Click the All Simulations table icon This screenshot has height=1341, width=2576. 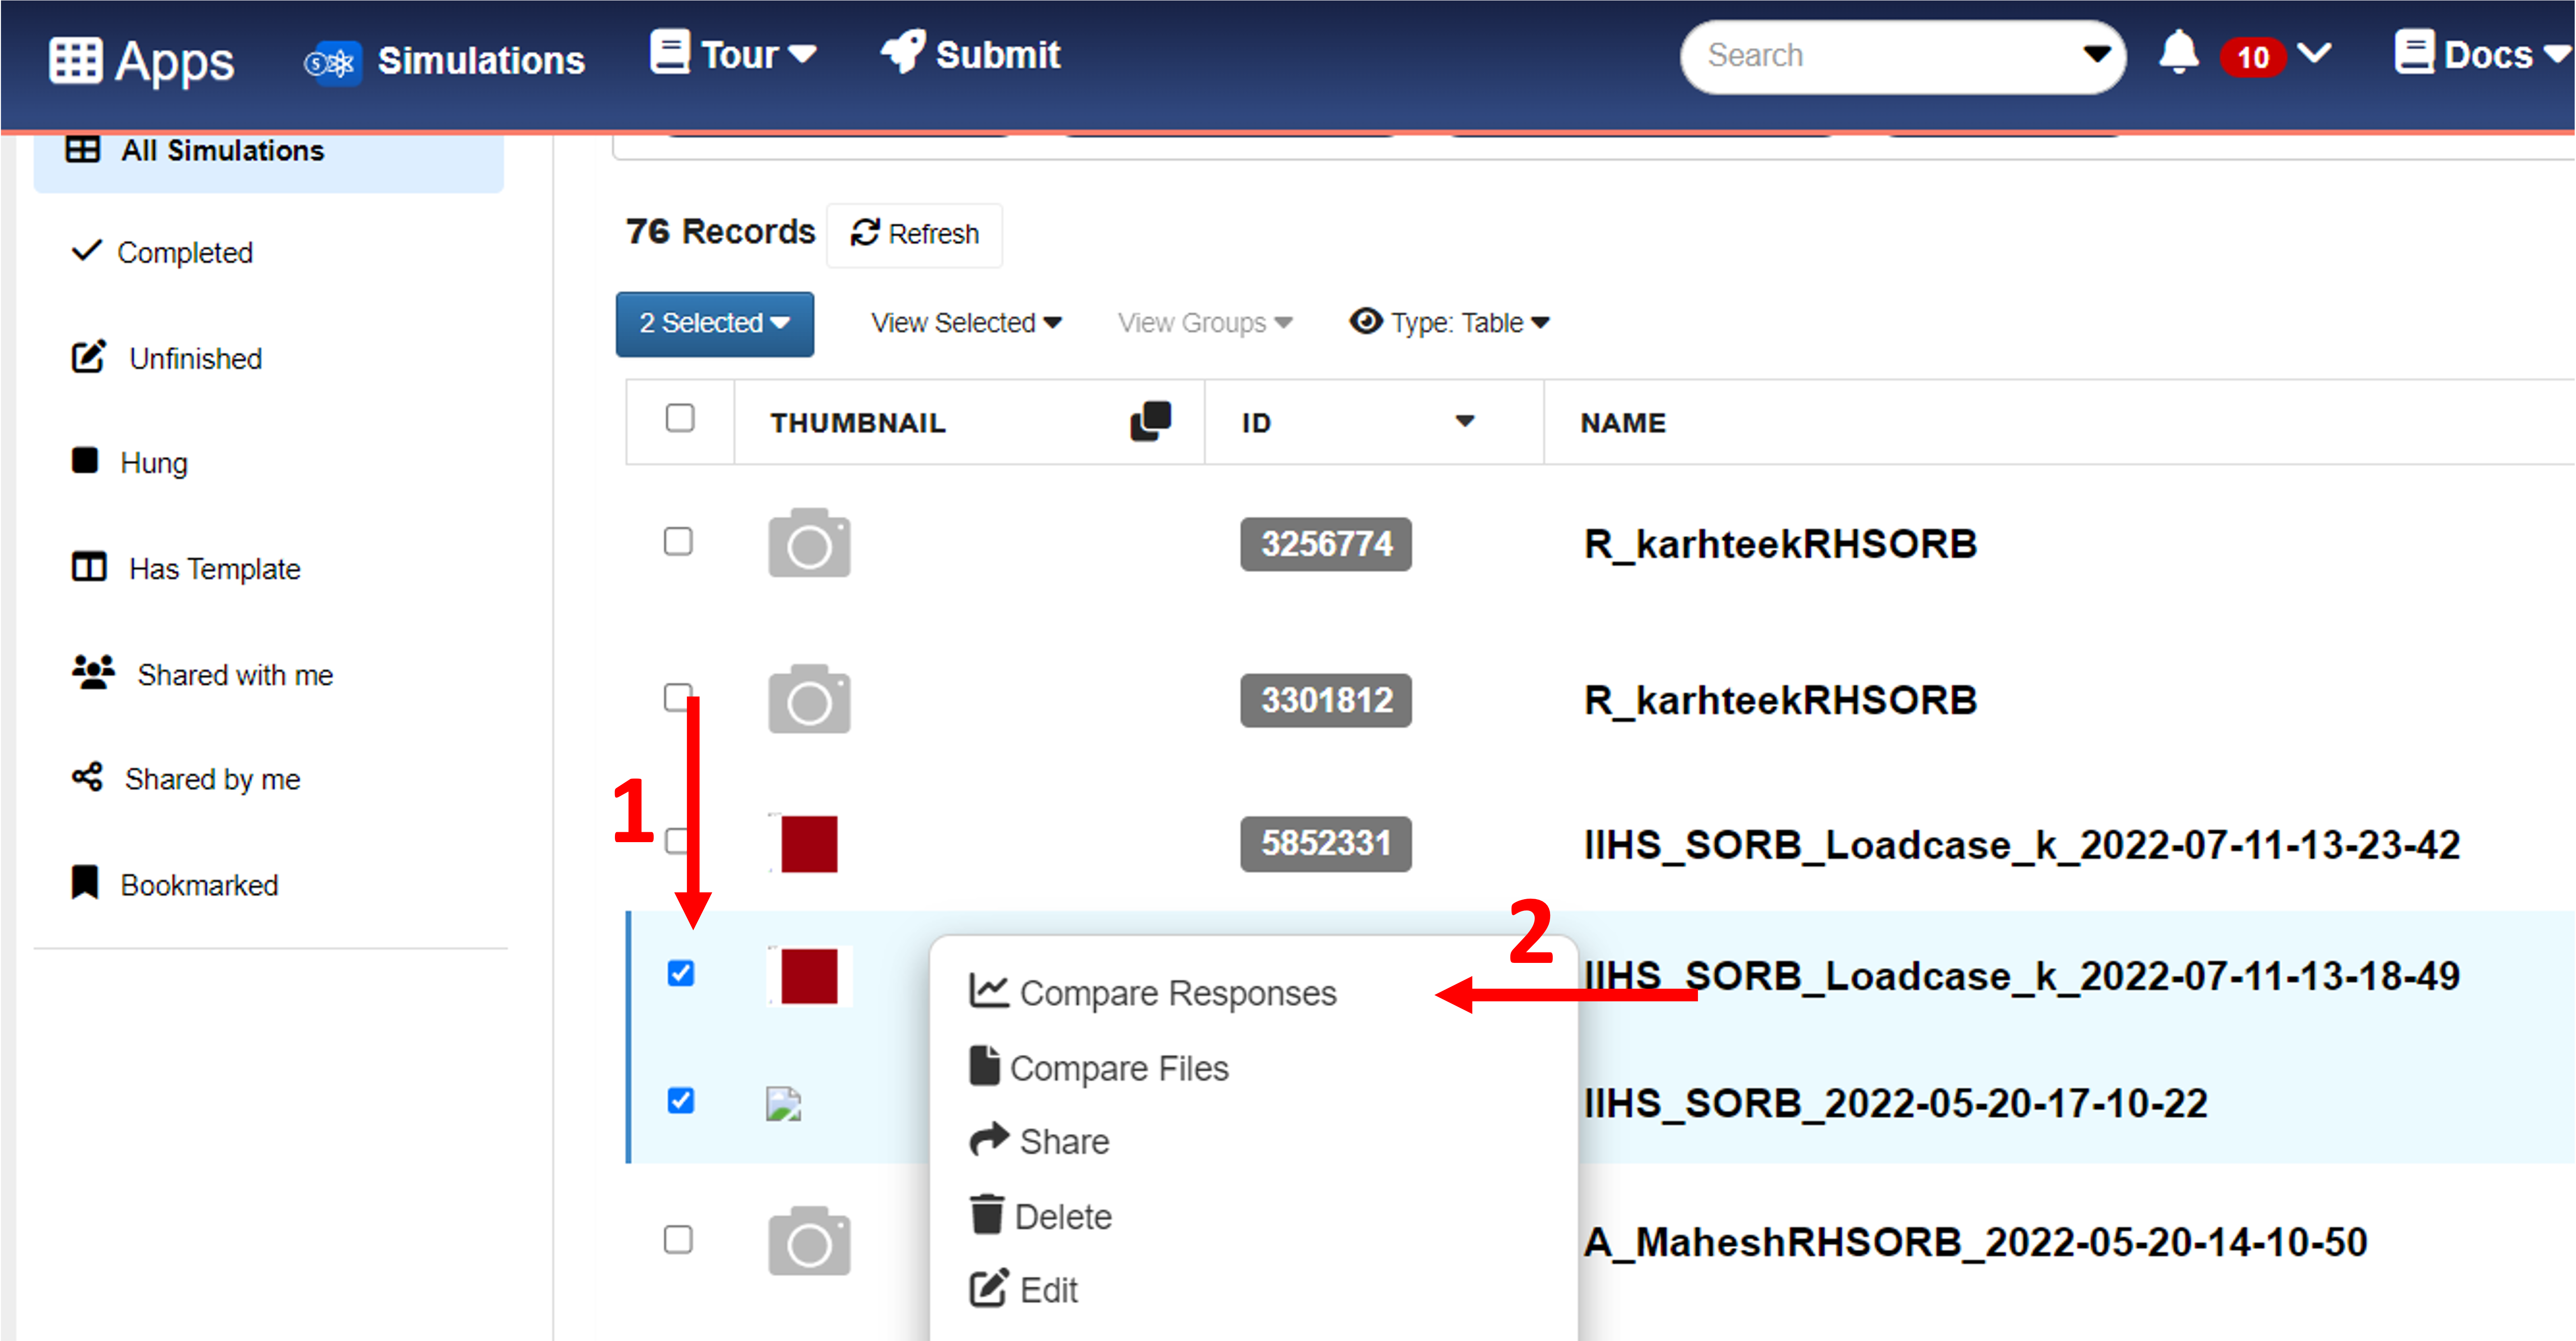tap(83, 150)
